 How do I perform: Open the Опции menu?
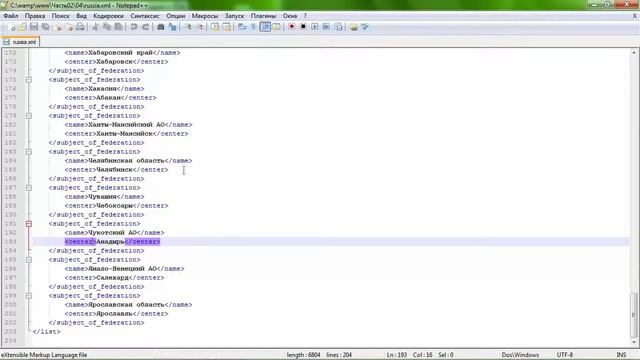point(176,16)
